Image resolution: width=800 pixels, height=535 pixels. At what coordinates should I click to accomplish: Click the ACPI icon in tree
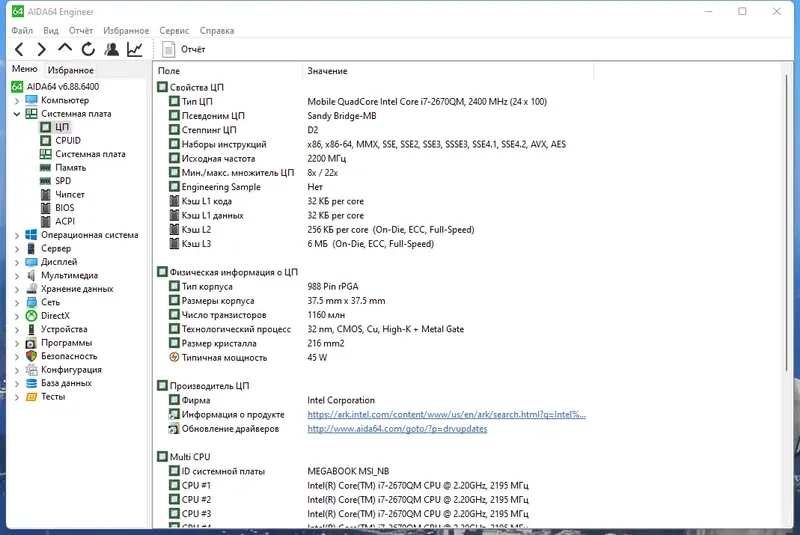coord(45,221)
